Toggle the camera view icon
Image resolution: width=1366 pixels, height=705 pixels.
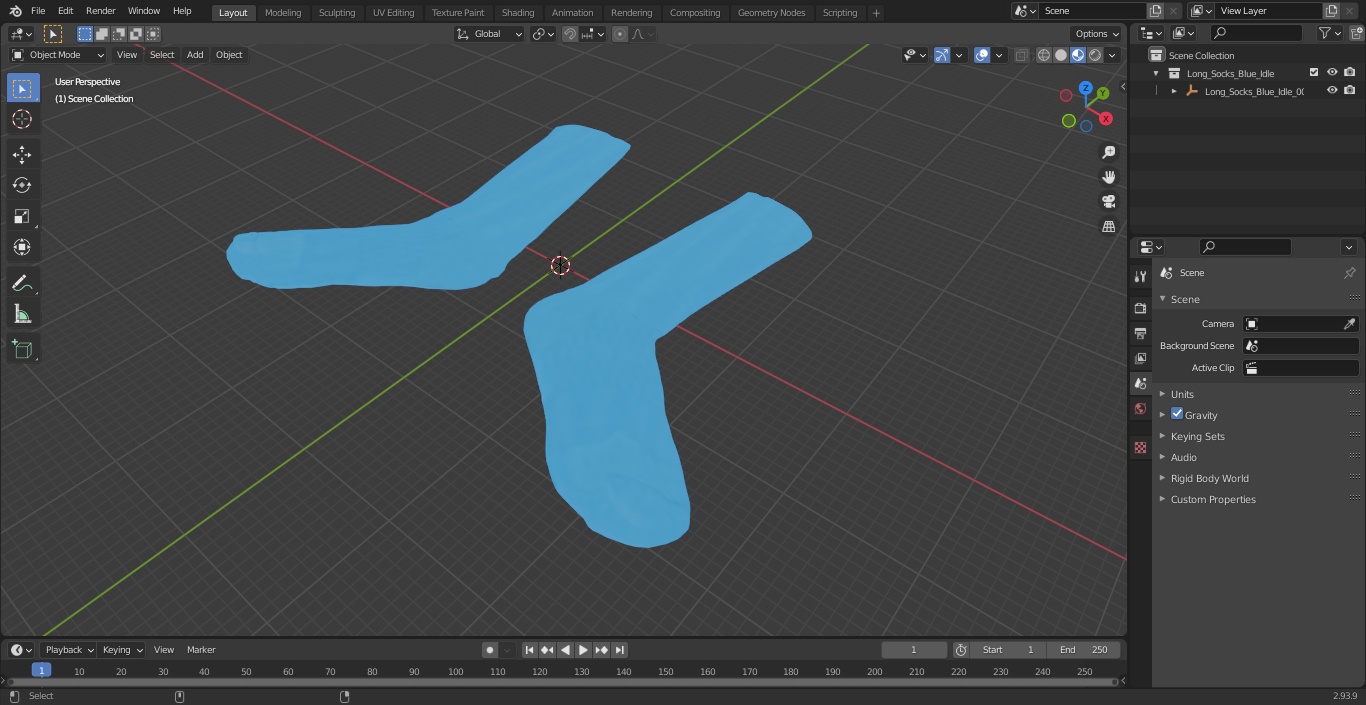click(1108, 201)
